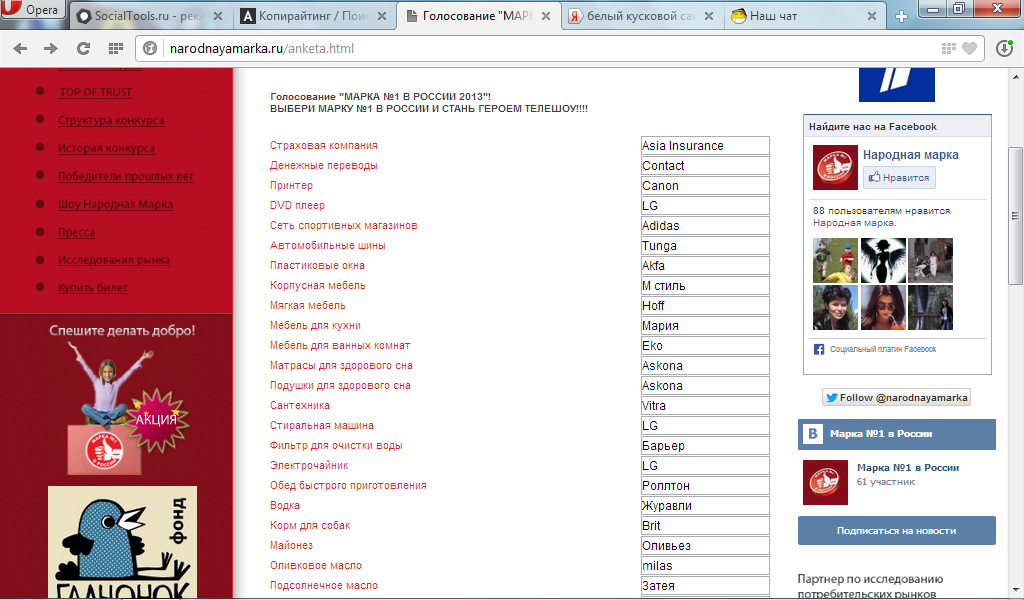Click the Сантехника field with Vitra

coord(705,405)
